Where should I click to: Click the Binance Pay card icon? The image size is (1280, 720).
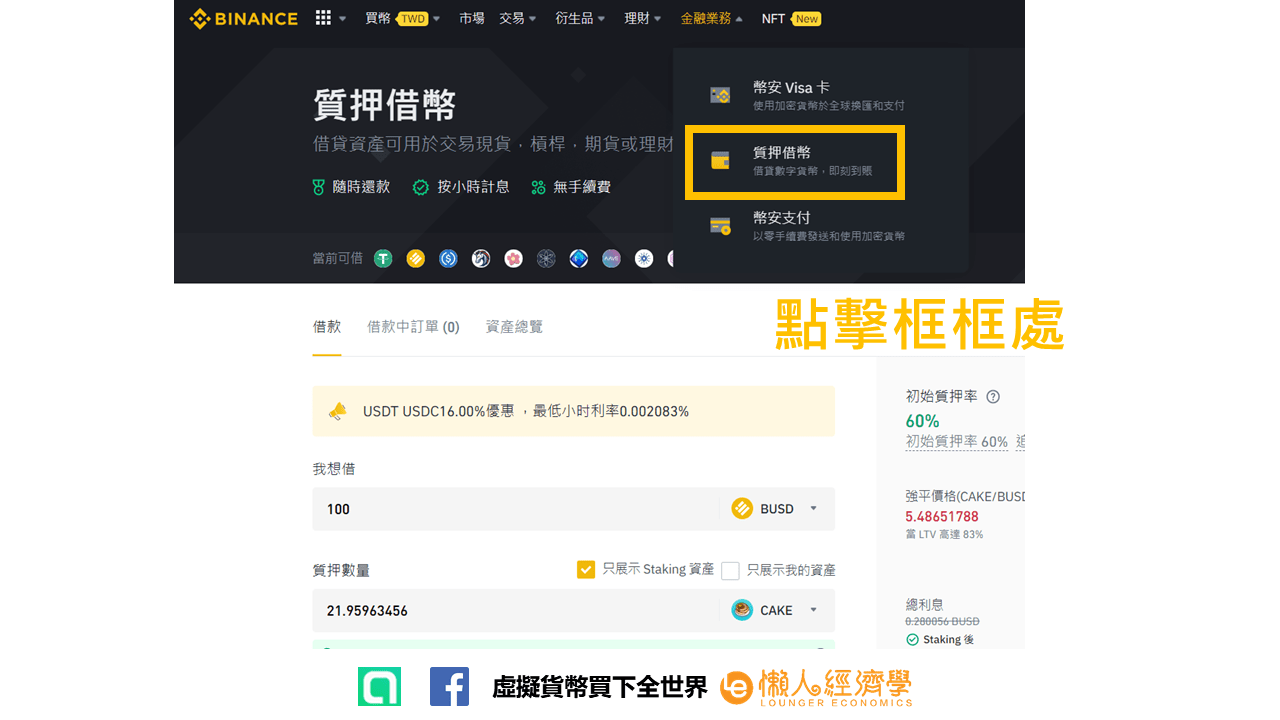coord(720,226)
